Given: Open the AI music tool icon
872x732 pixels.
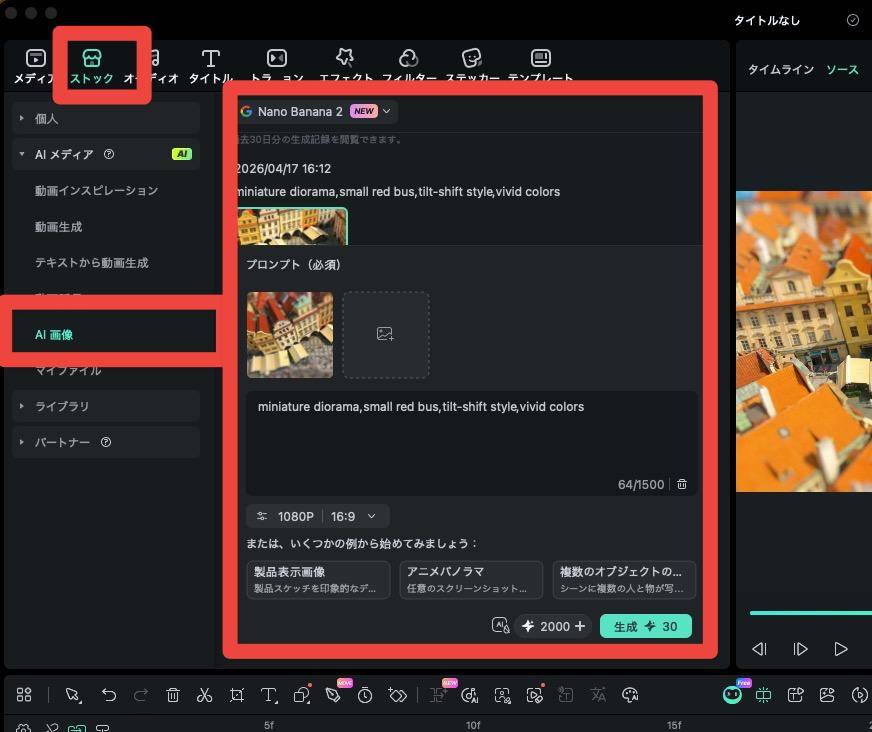Looking at the screenshot, I should (x=470, y=695).
